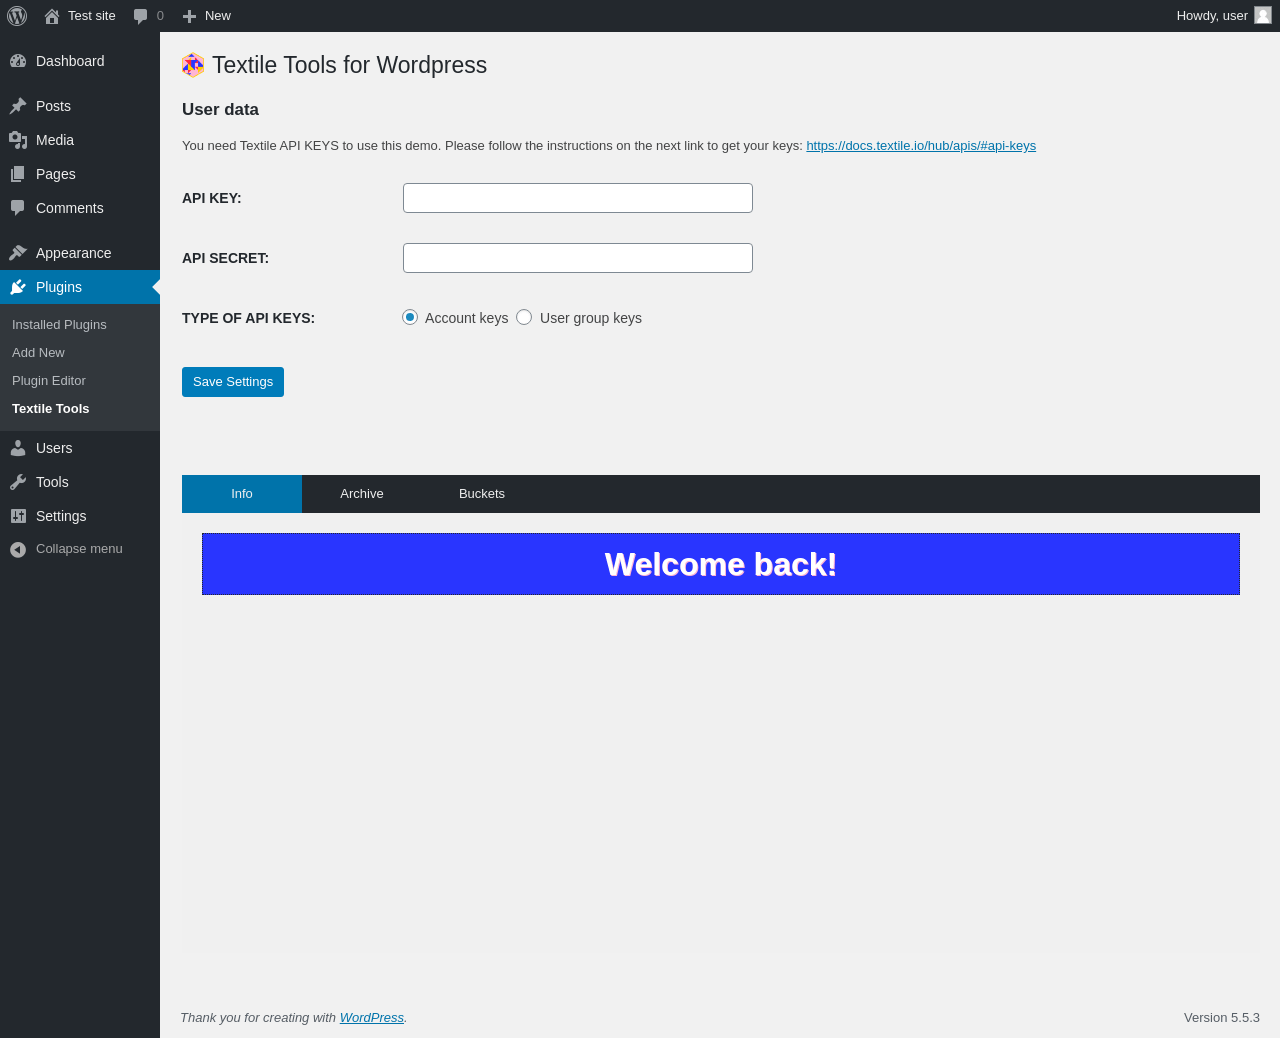
Task: Click the WordPress logo in admin bar
Action: coord(17,16)
